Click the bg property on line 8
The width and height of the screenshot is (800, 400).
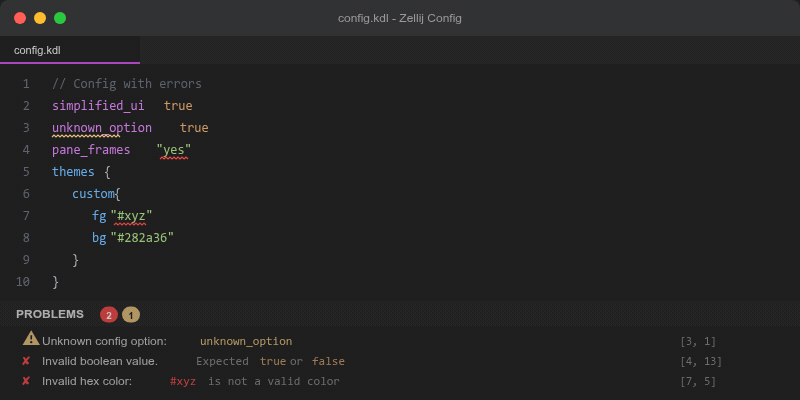click(x=99, y=238)
